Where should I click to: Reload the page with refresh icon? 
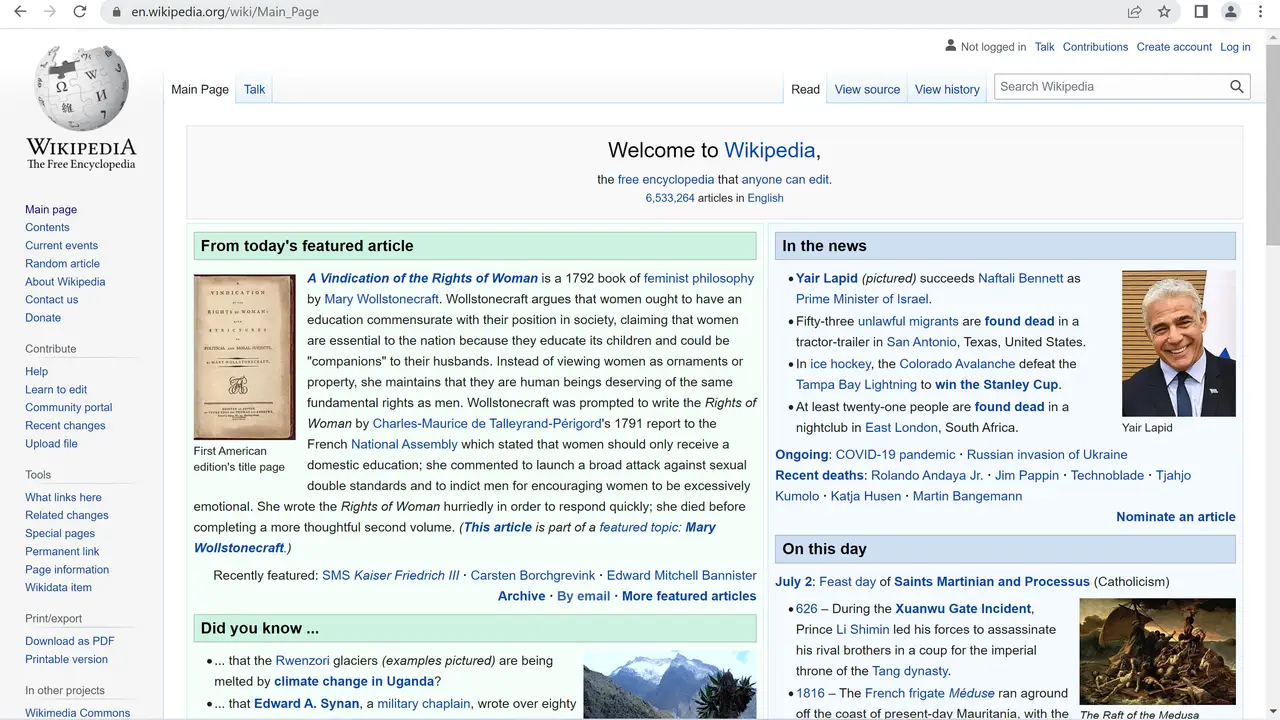point(80,12)
